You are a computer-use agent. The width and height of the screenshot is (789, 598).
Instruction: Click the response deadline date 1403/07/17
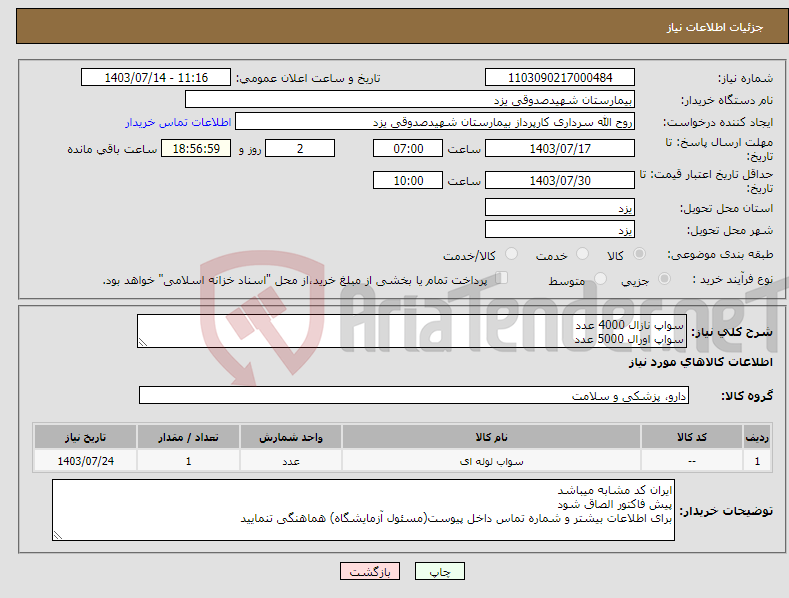pyautogui.click(x=560, y=148)
